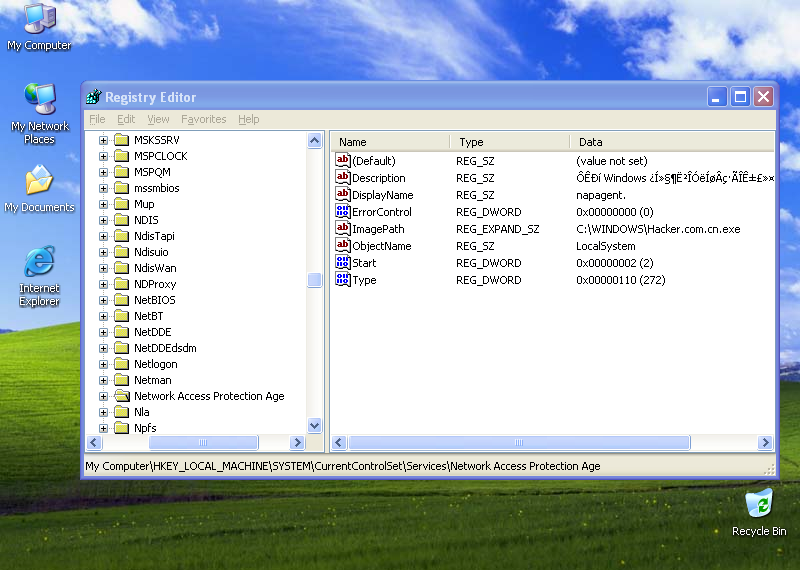Click the Mup folder icon
The image size is (800, 570).
(x=121, y=204)
